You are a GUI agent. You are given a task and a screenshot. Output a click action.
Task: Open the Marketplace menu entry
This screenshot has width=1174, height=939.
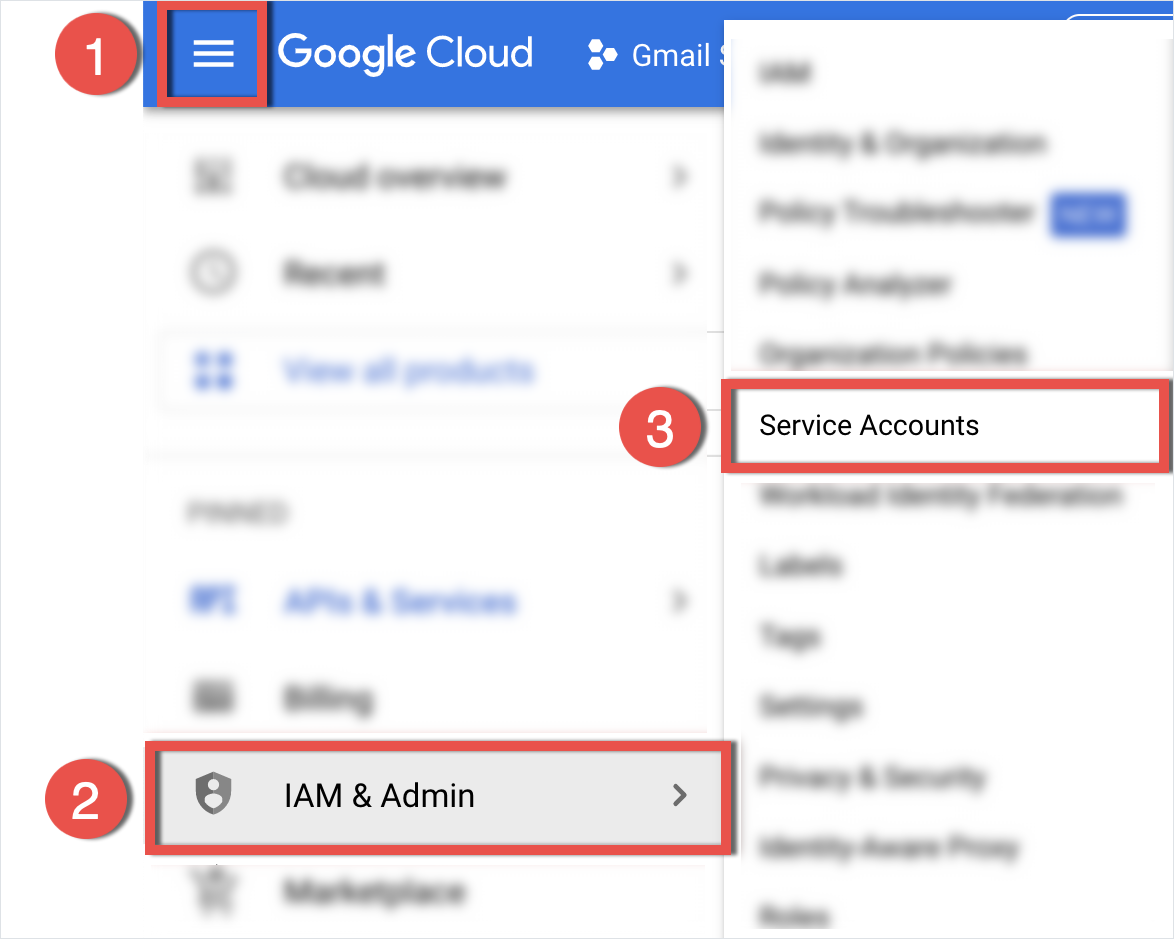pos(428,891)
